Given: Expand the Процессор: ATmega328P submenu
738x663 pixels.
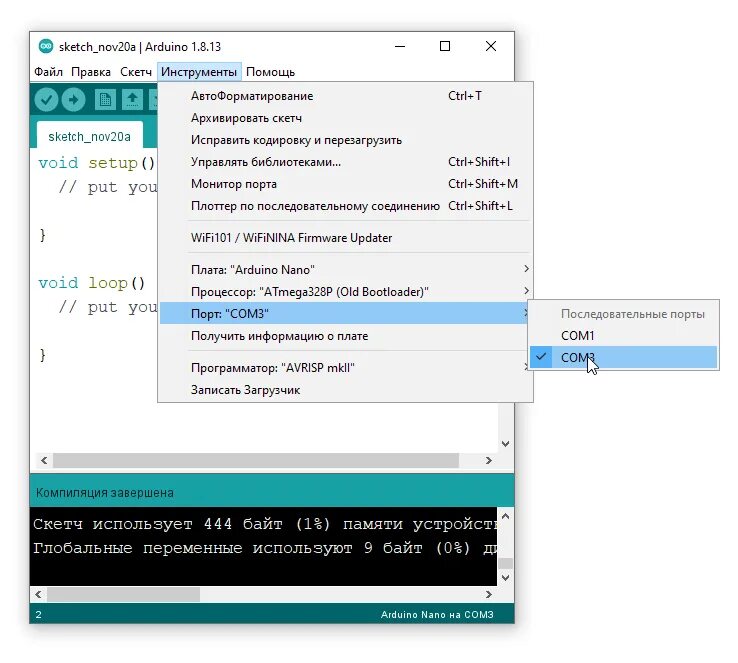Looking at the screenshot, I should (346, 292).
